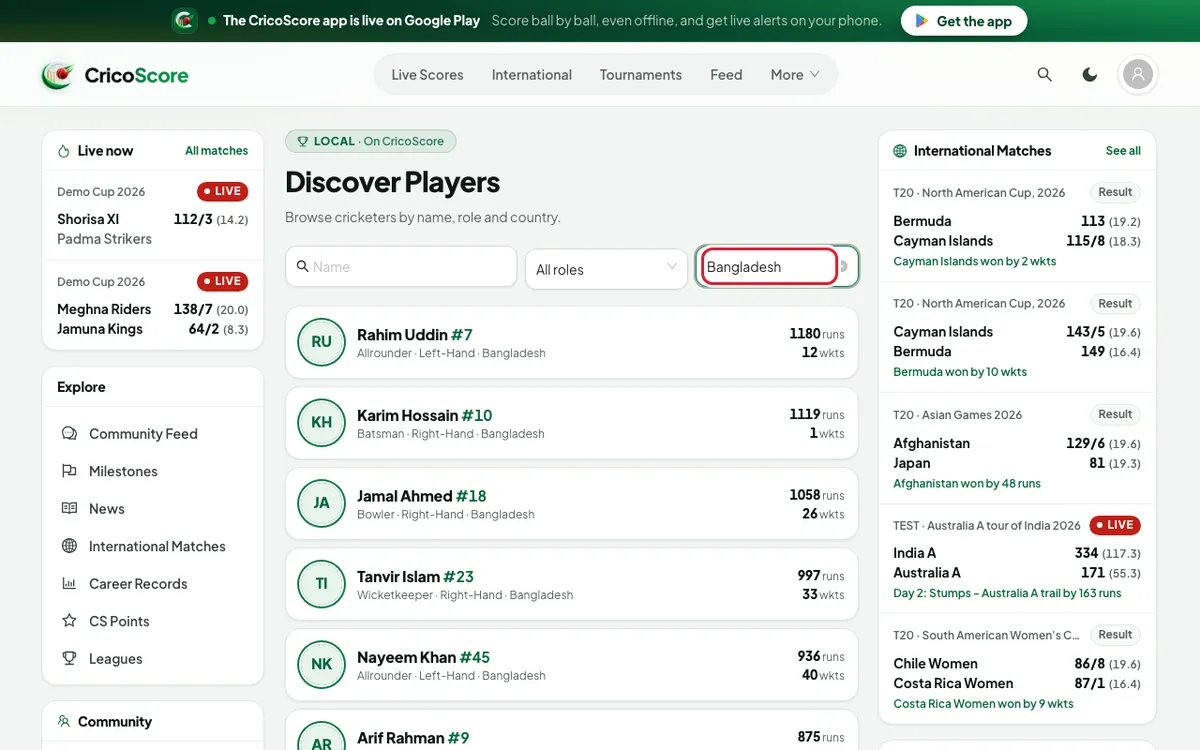Click the News newspaper icon
1200x750 pixels.
tap(69, 508)
